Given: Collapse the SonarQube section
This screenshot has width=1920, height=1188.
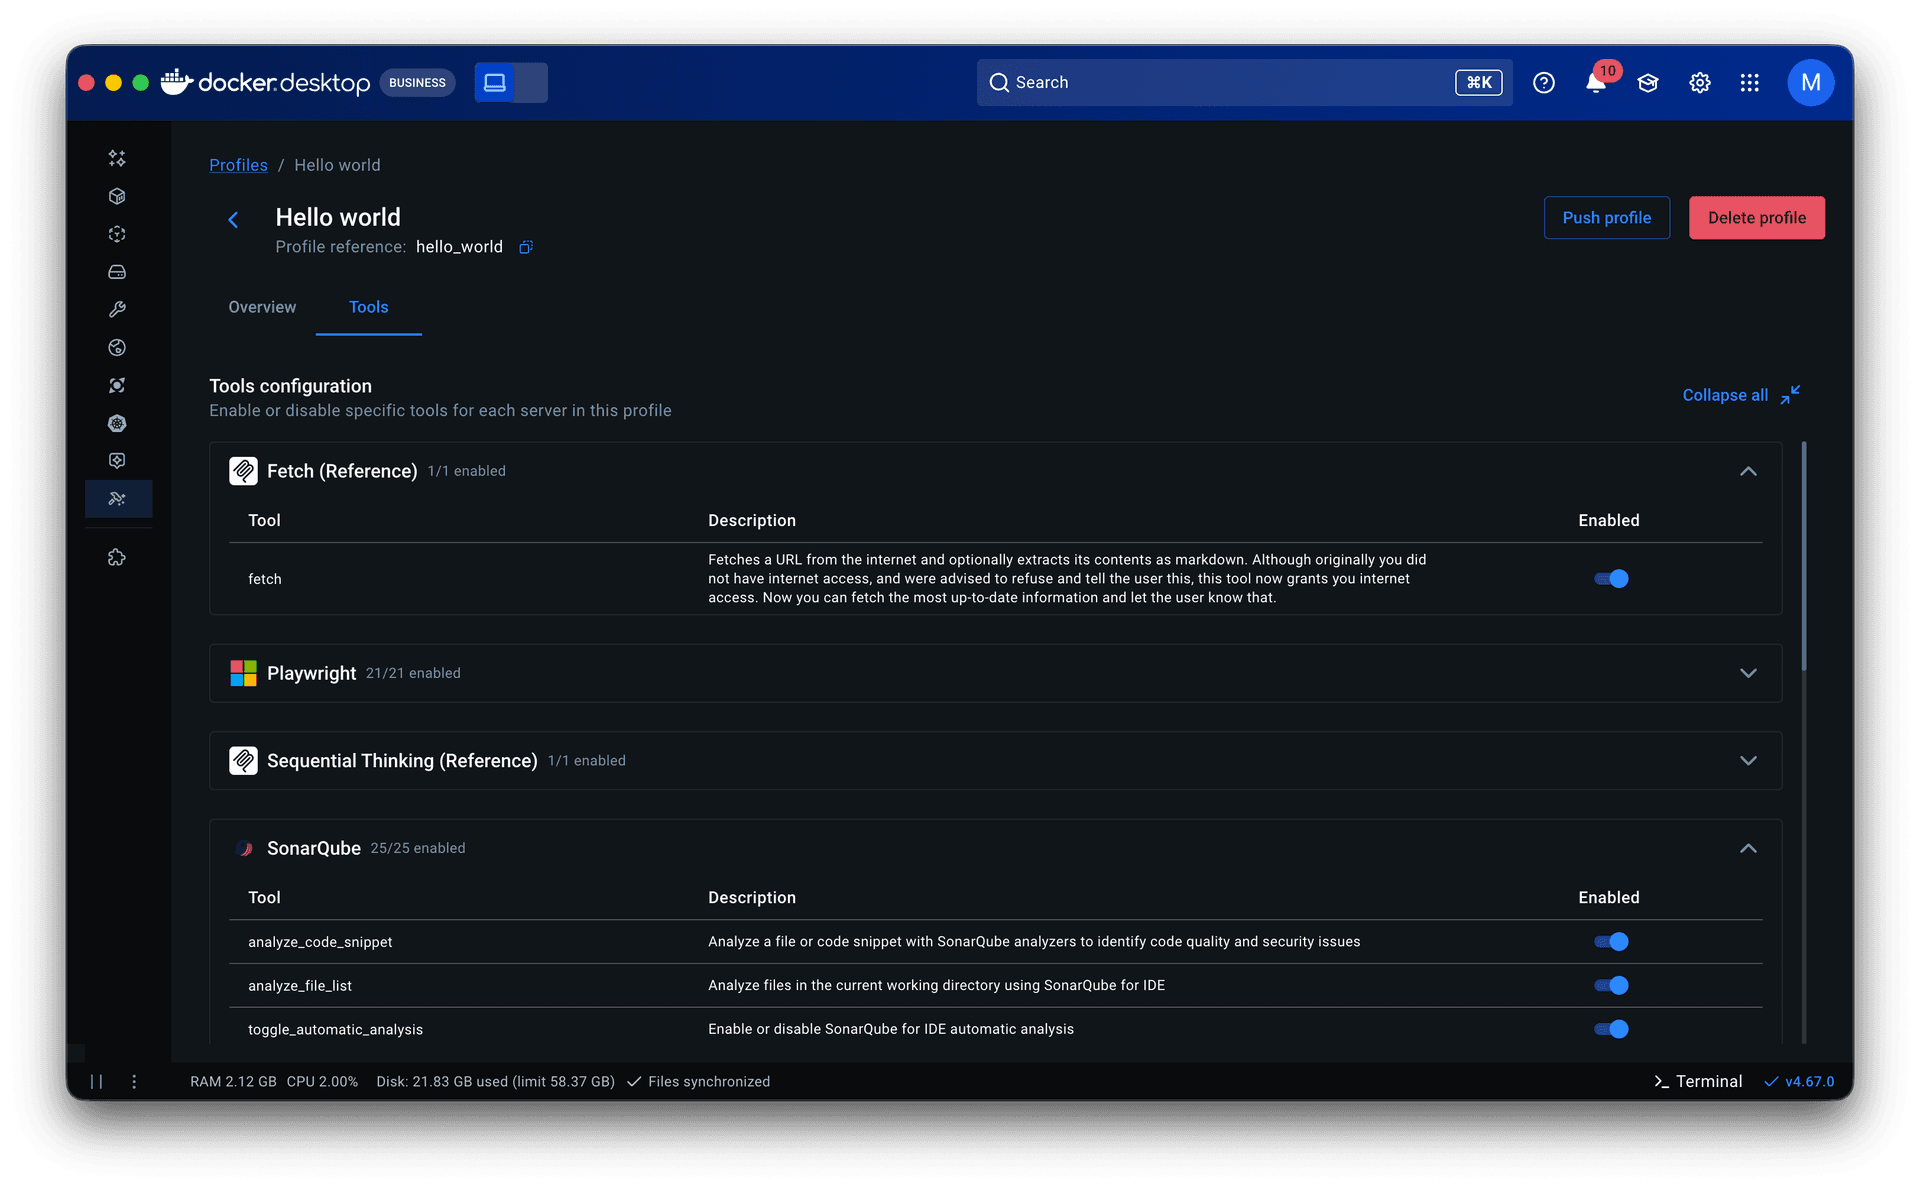Looking at the screenshot, I should (x=1747, y=848).
